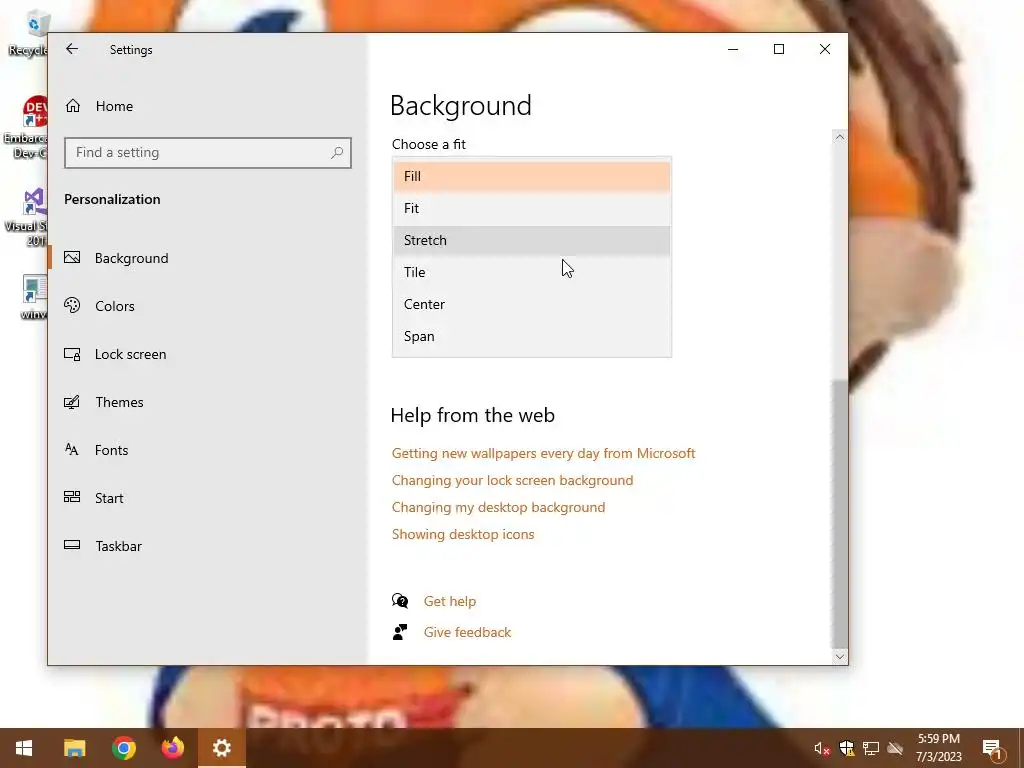1024x768 pixels.
Task: Choose Tile fit option
Action: tap(532, 272)
